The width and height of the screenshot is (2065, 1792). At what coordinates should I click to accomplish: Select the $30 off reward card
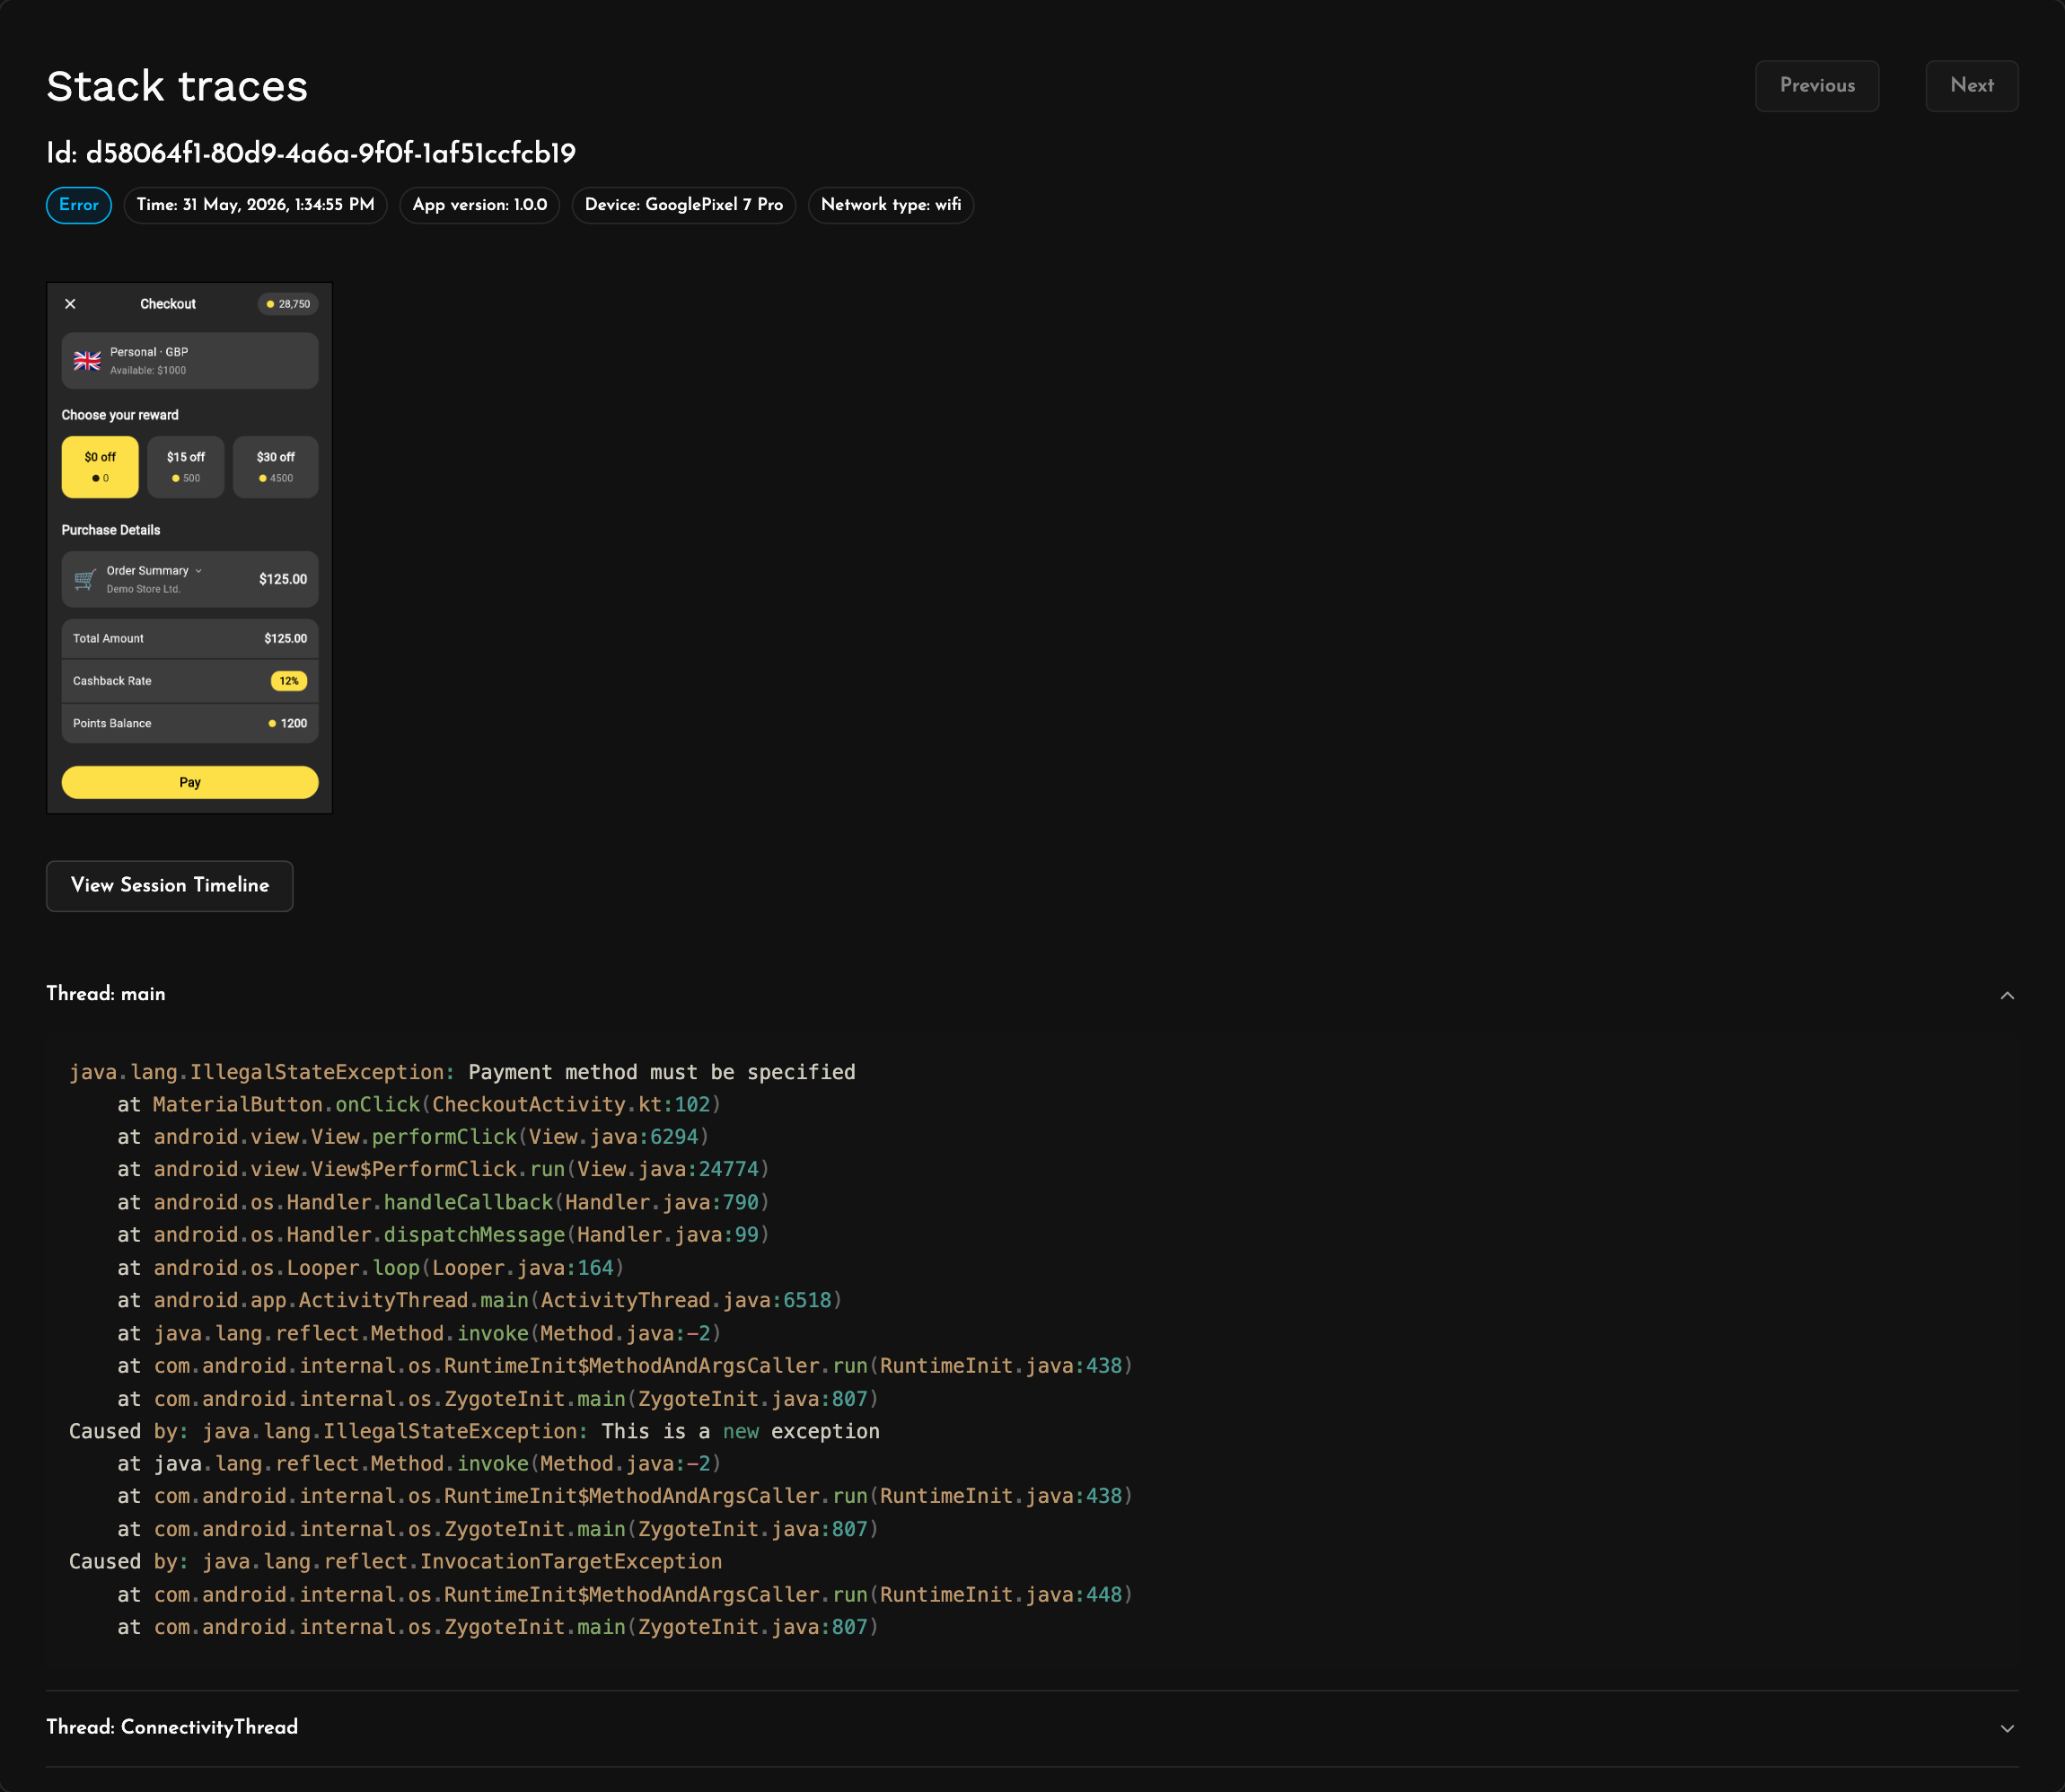click(x=276, y=467)
